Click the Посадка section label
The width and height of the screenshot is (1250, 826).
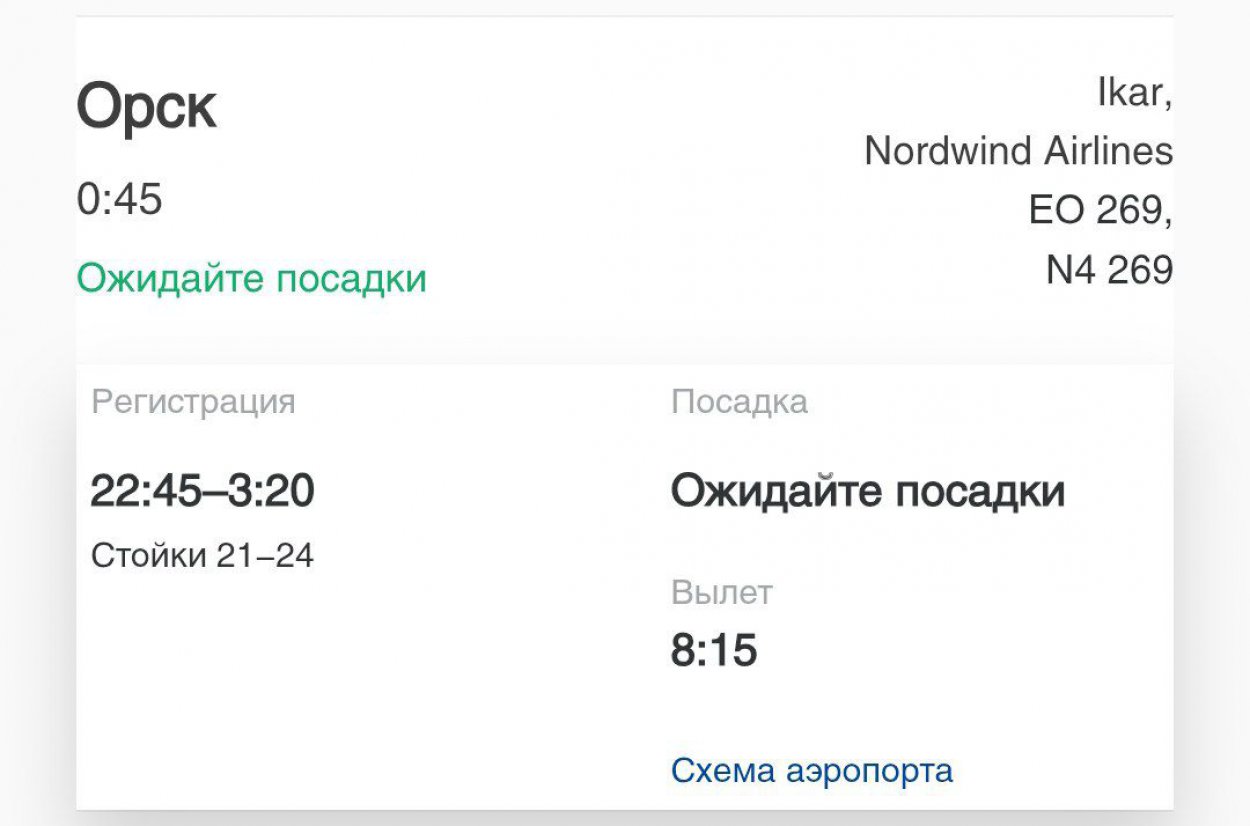click(x=739, y=402)
